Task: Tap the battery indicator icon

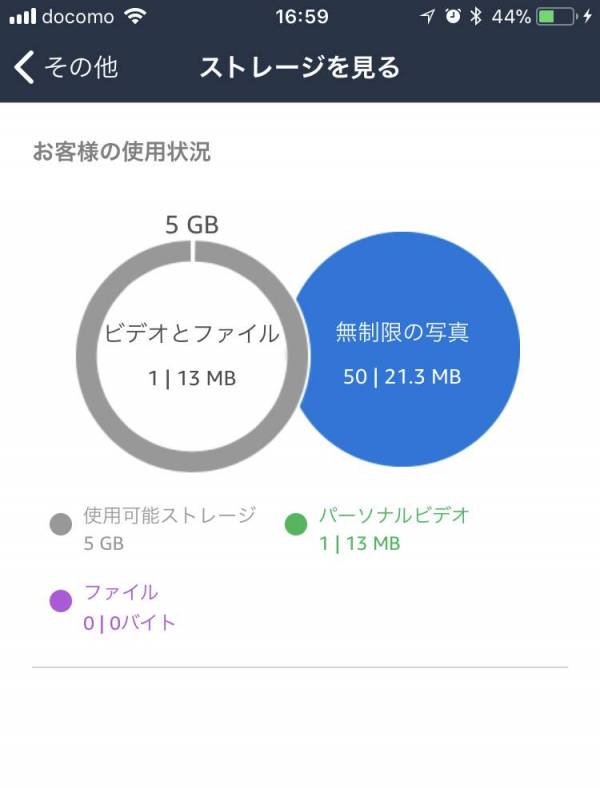Action: (x=556, y=17)
